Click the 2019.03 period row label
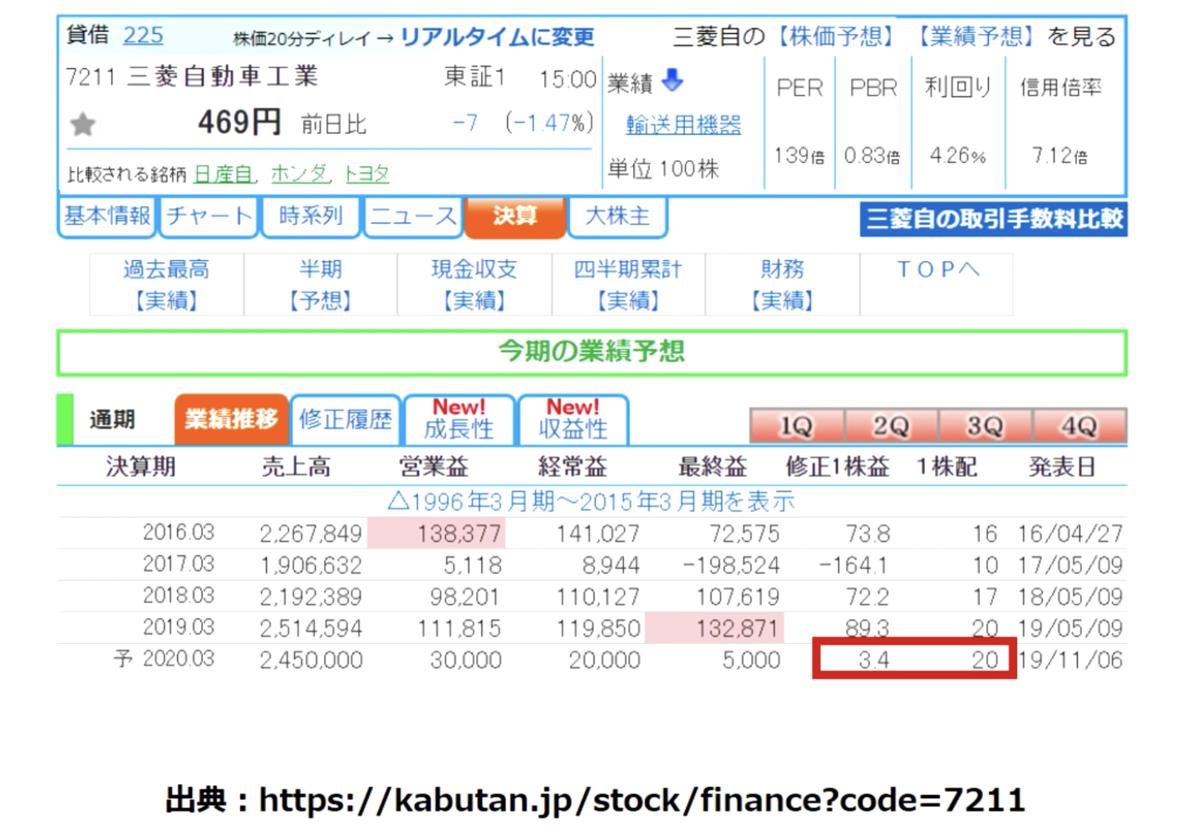 tap(178, 628)
